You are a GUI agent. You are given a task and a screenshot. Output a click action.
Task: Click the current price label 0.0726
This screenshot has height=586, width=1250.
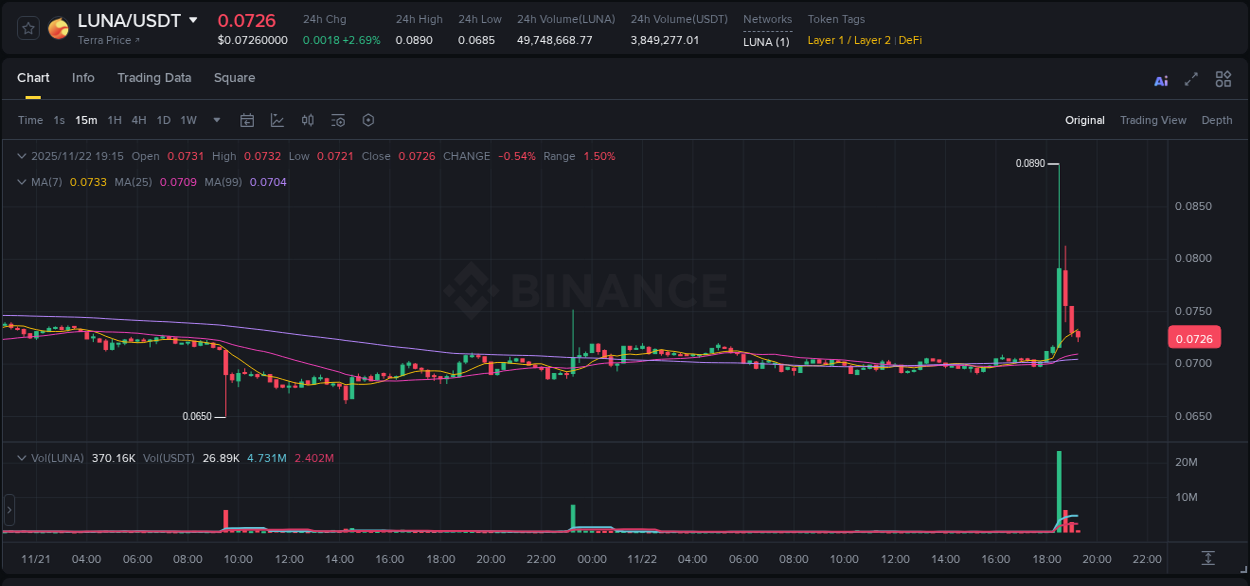click(x=1196, y=337)
